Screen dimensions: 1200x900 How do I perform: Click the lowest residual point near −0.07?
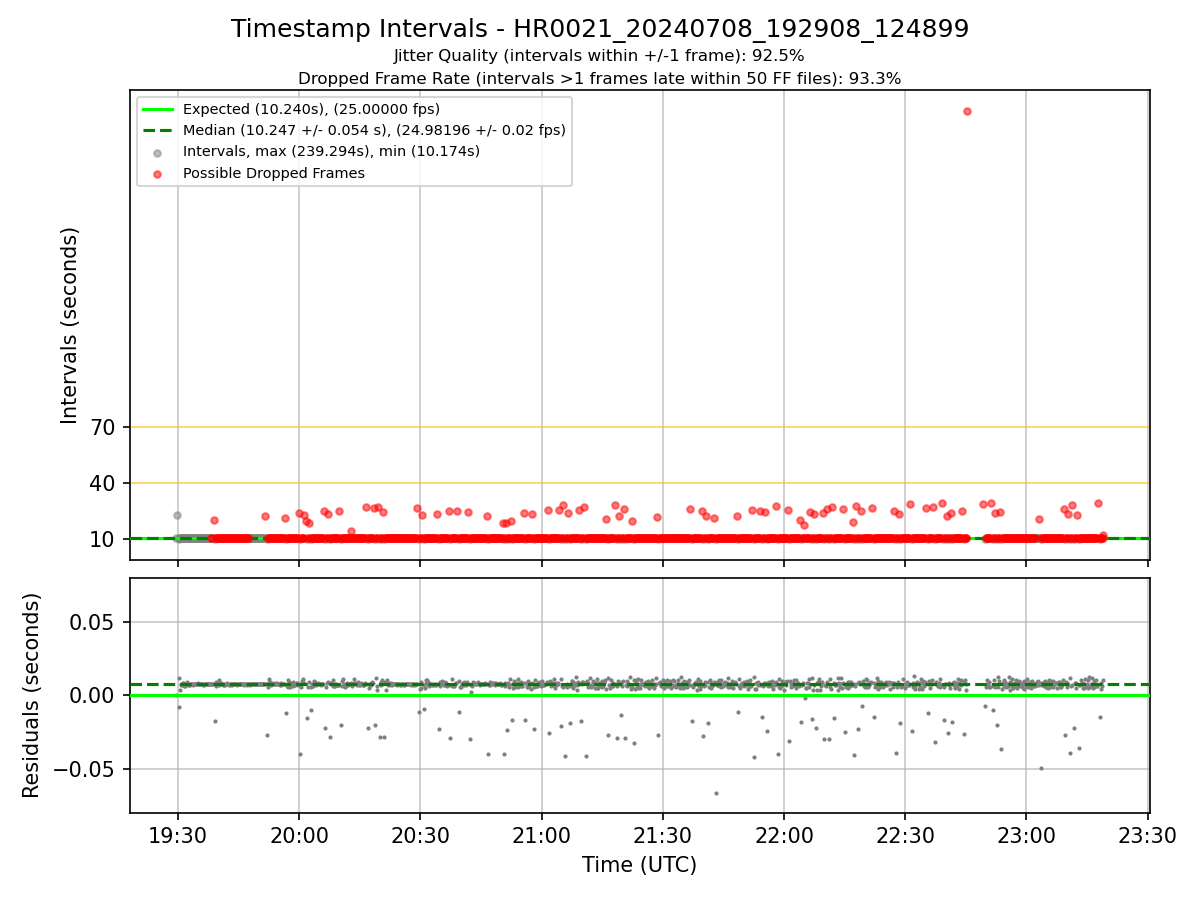click(x=716, y=794)
